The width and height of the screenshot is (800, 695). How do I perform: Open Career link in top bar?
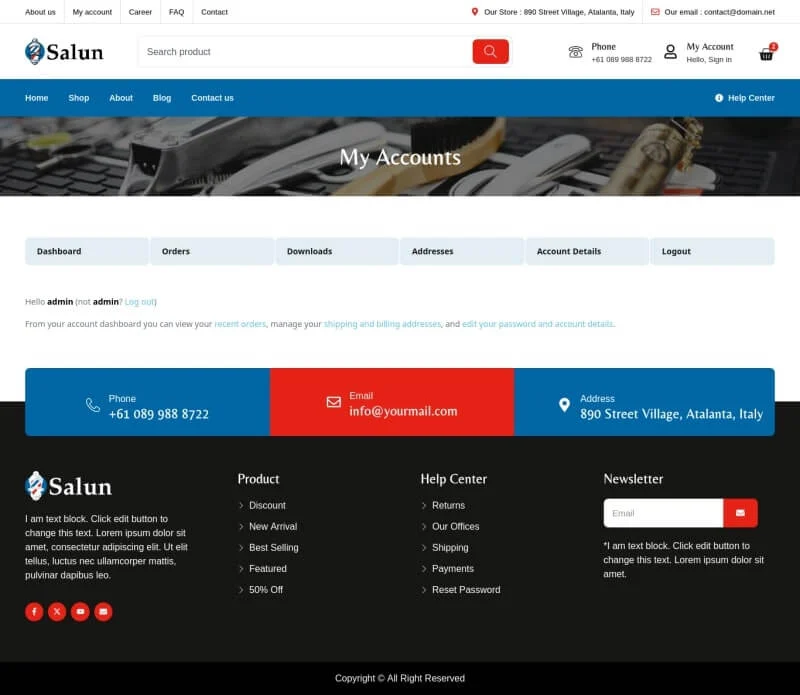(140, 12)
